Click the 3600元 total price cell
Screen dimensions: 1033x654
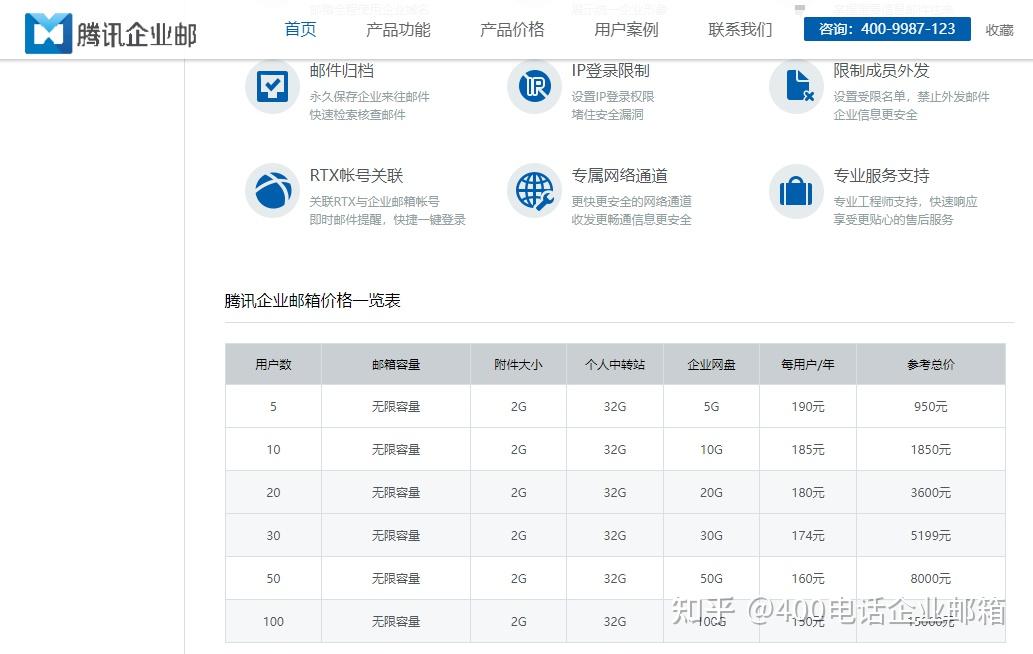pos(931,492)
